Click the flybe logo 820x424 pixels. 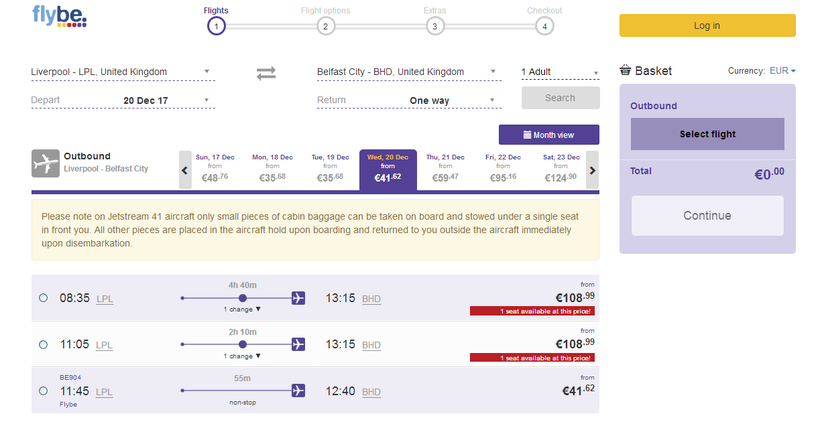[60, 17]
